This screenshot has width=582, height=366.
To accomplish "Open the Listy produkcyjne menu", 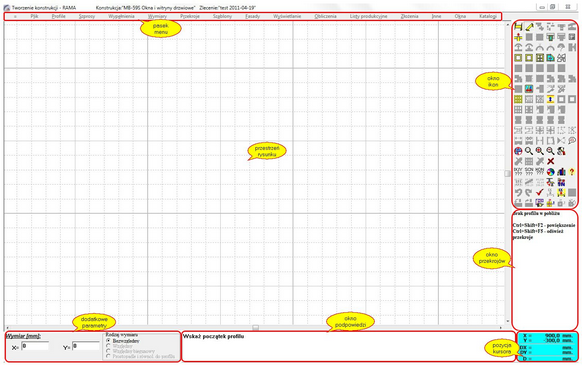I will click(368, 16).
